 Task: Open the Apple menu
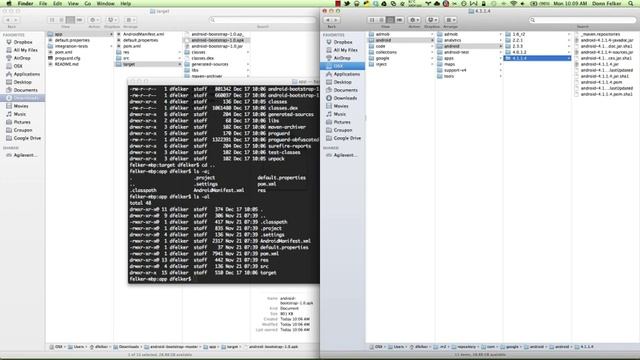(x=9, y=3)
